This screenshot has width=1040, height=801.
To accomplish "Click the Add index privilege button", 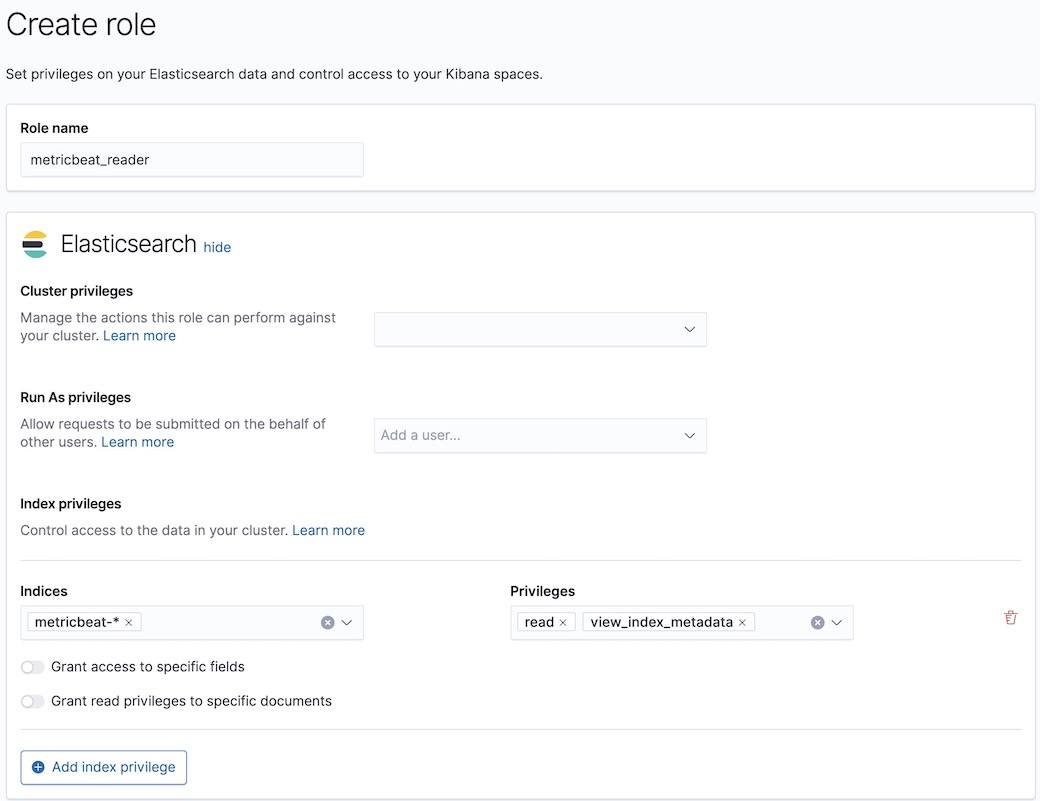I will pos(103,767).
